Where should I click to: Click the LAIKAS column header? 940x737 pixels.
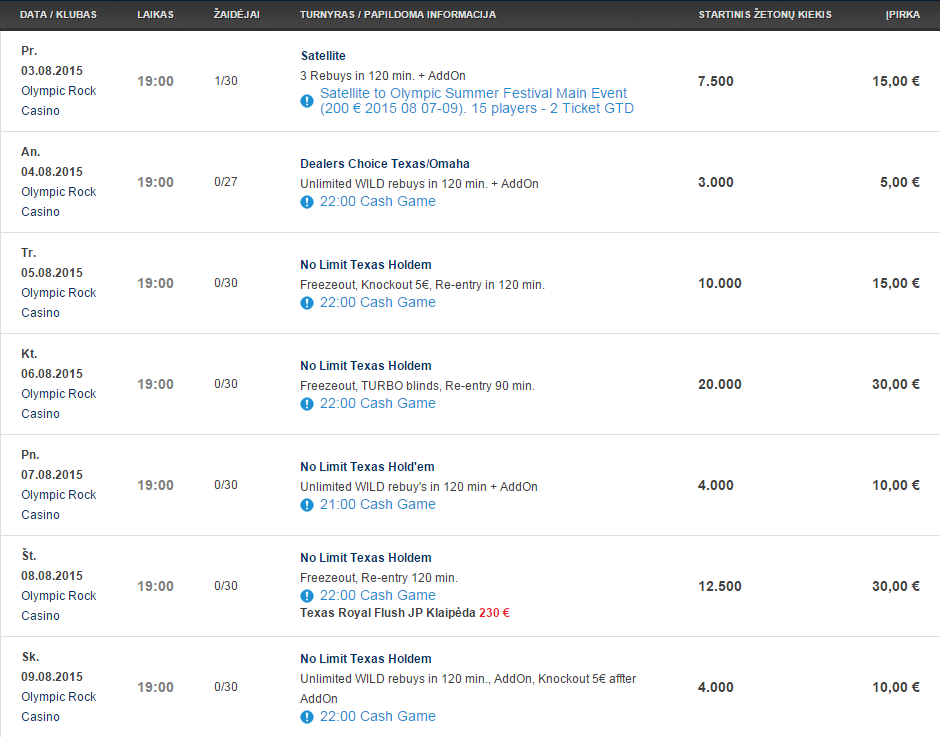pyautogui.click(x=155, y=14)
